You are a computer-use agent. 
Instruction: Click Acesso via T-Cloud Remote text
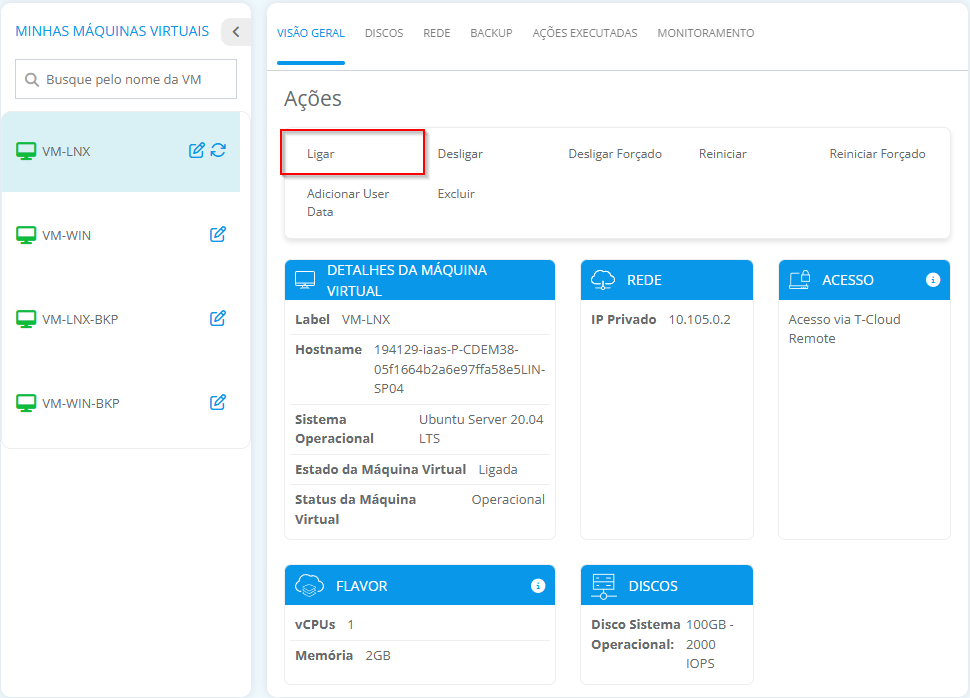pos(844,329)
